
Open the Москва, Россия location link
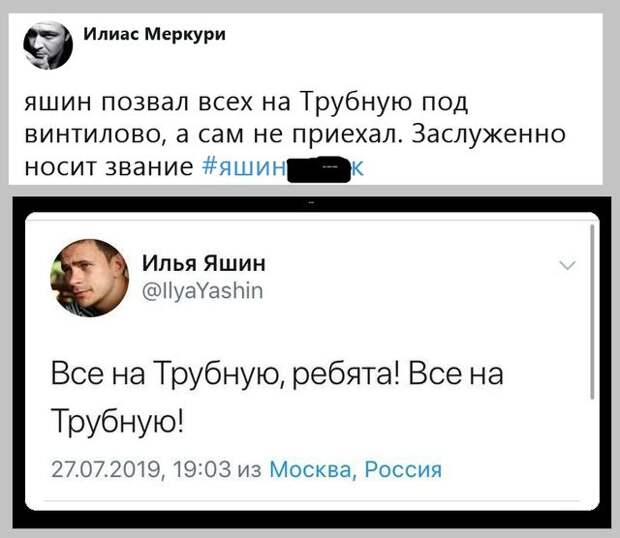point(355,470)
